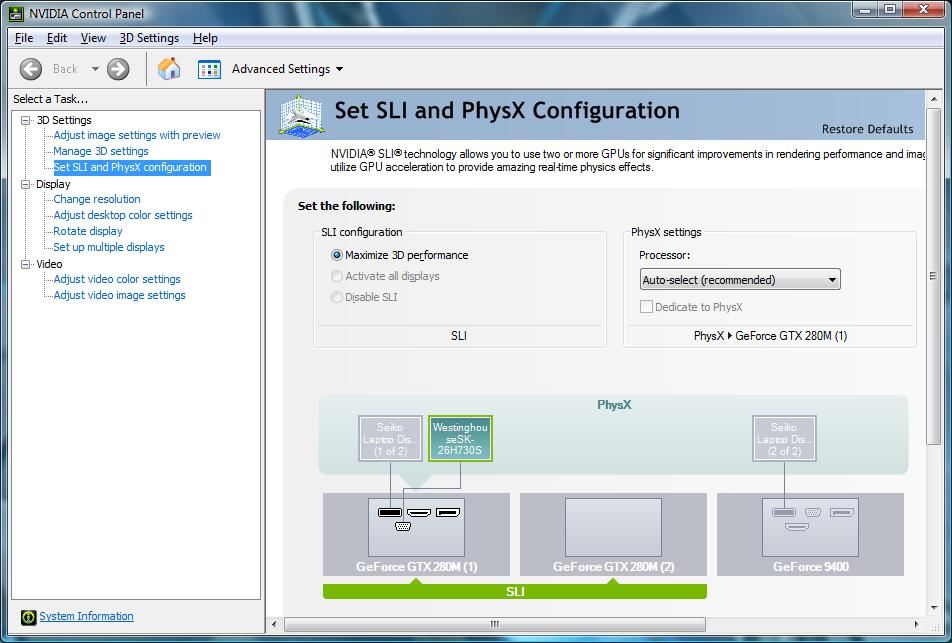The width and height of the screenshot is (952, 643).
Task: Open Manage 3D settings task
Action: tap(101, 151)
